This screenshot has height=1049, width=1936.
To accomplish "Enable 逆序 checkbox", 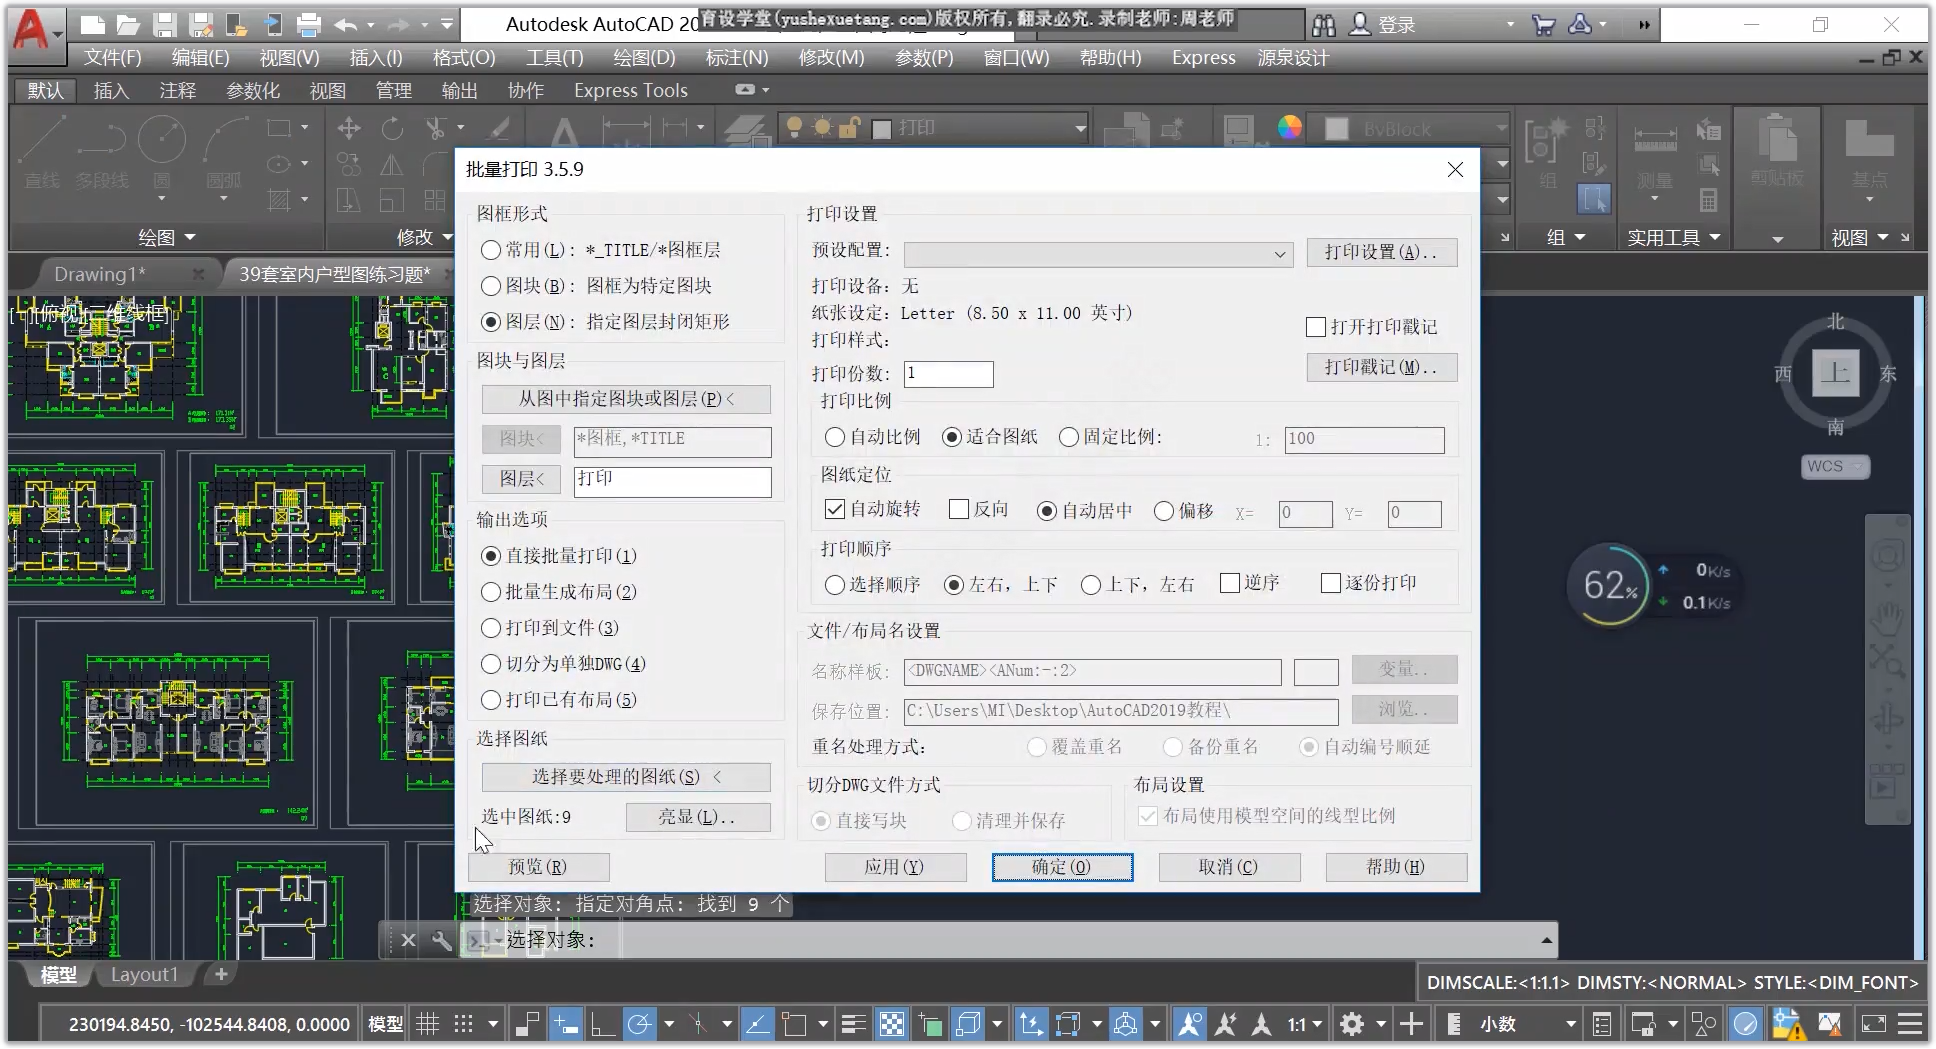I will (x=1231, y=583).
